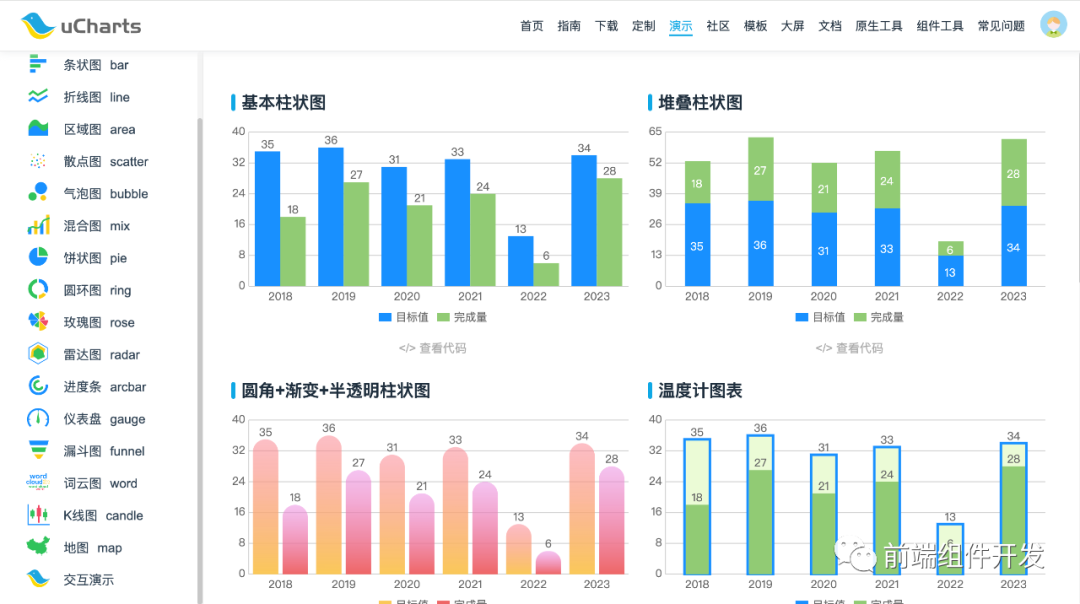
Task: Choose the arcbar progress icon
Action: tap(38, 386)
